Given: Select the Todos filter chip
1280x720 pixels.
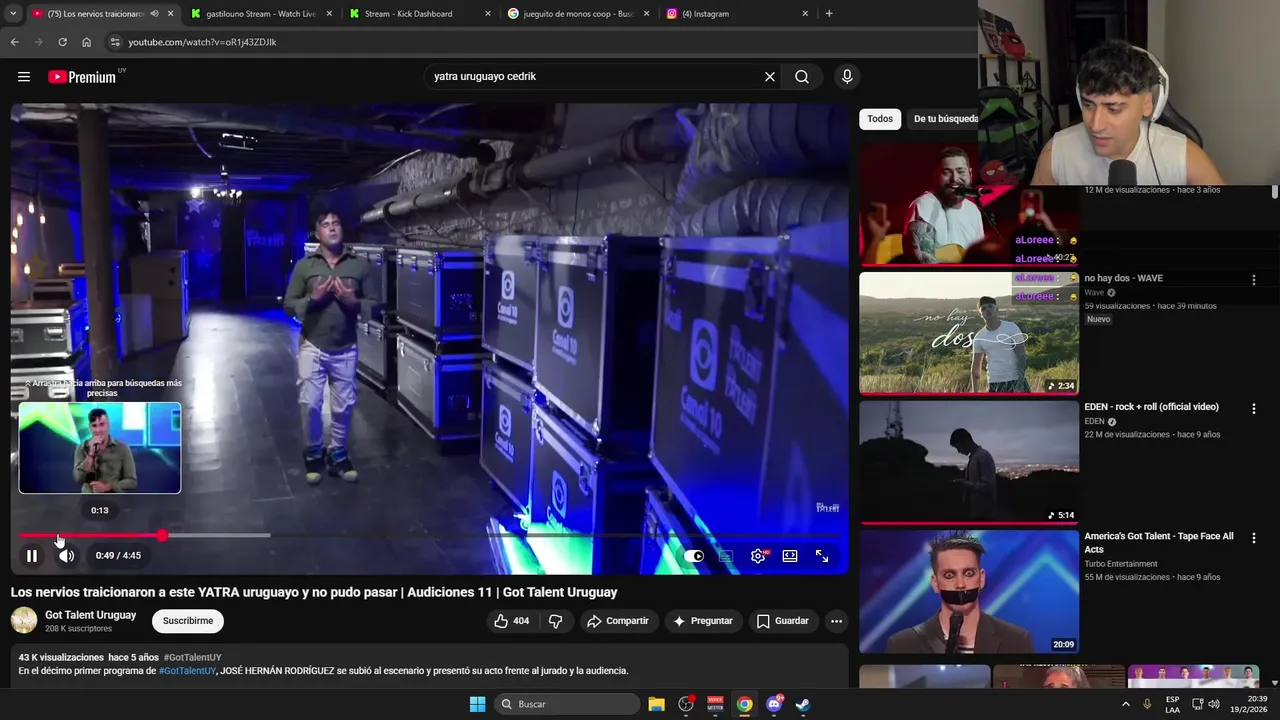Looking at the screenshot, I should (x=880, y=119).
